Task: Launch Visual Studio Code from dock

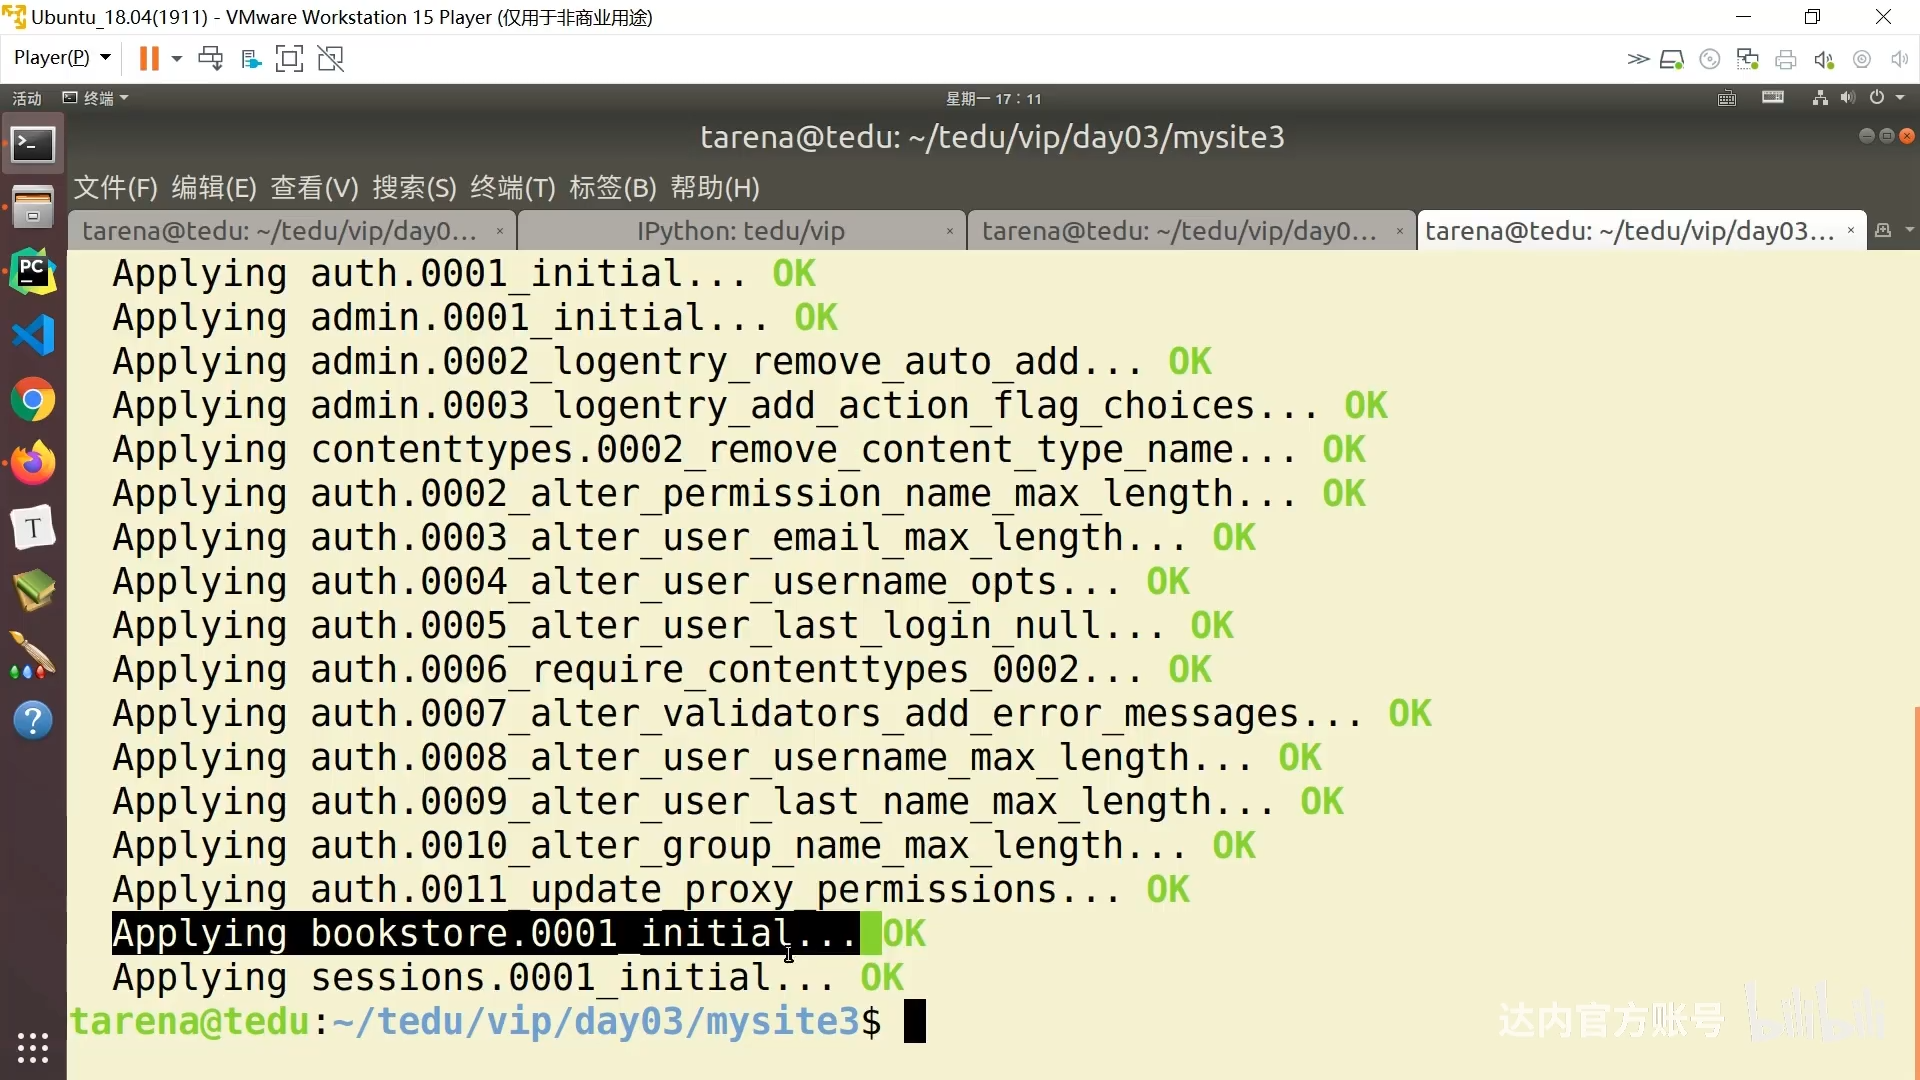Action: [x=33, y=336]
